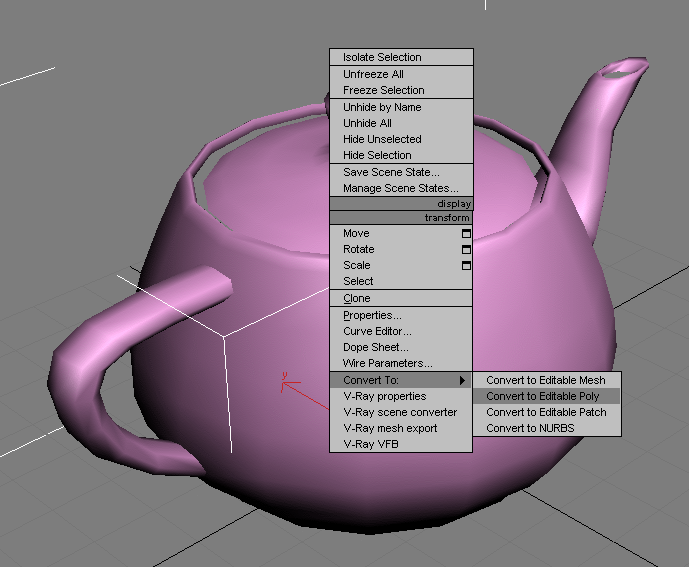Open Scale settings box icon
689x567 pixels.
[x=466, y=265]
